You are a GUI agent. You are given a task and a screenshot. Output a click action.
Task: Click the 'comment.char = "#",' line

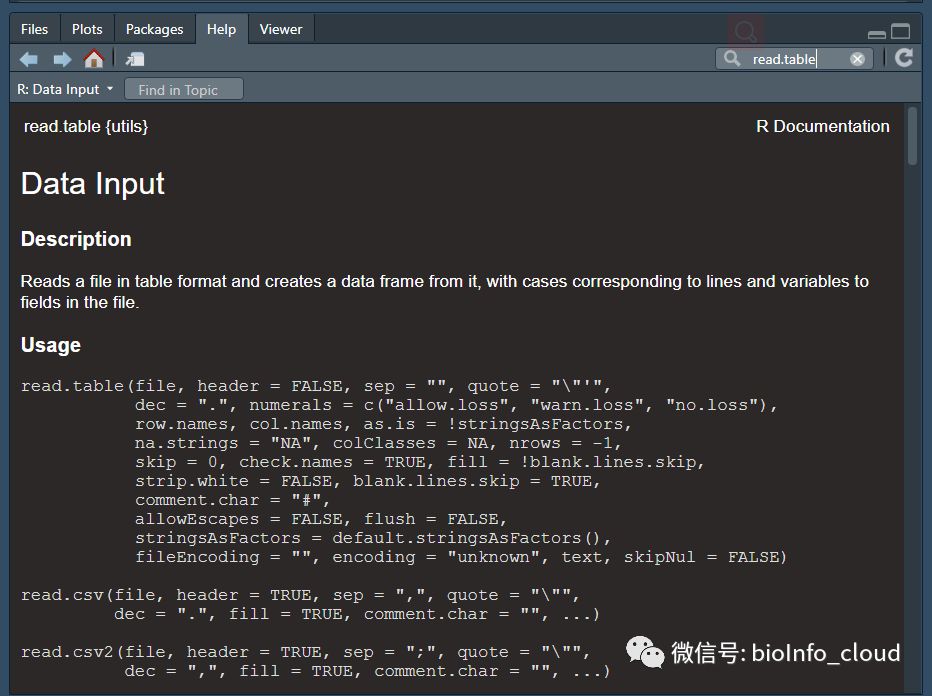pyautogui.click(x=232, y=500)
